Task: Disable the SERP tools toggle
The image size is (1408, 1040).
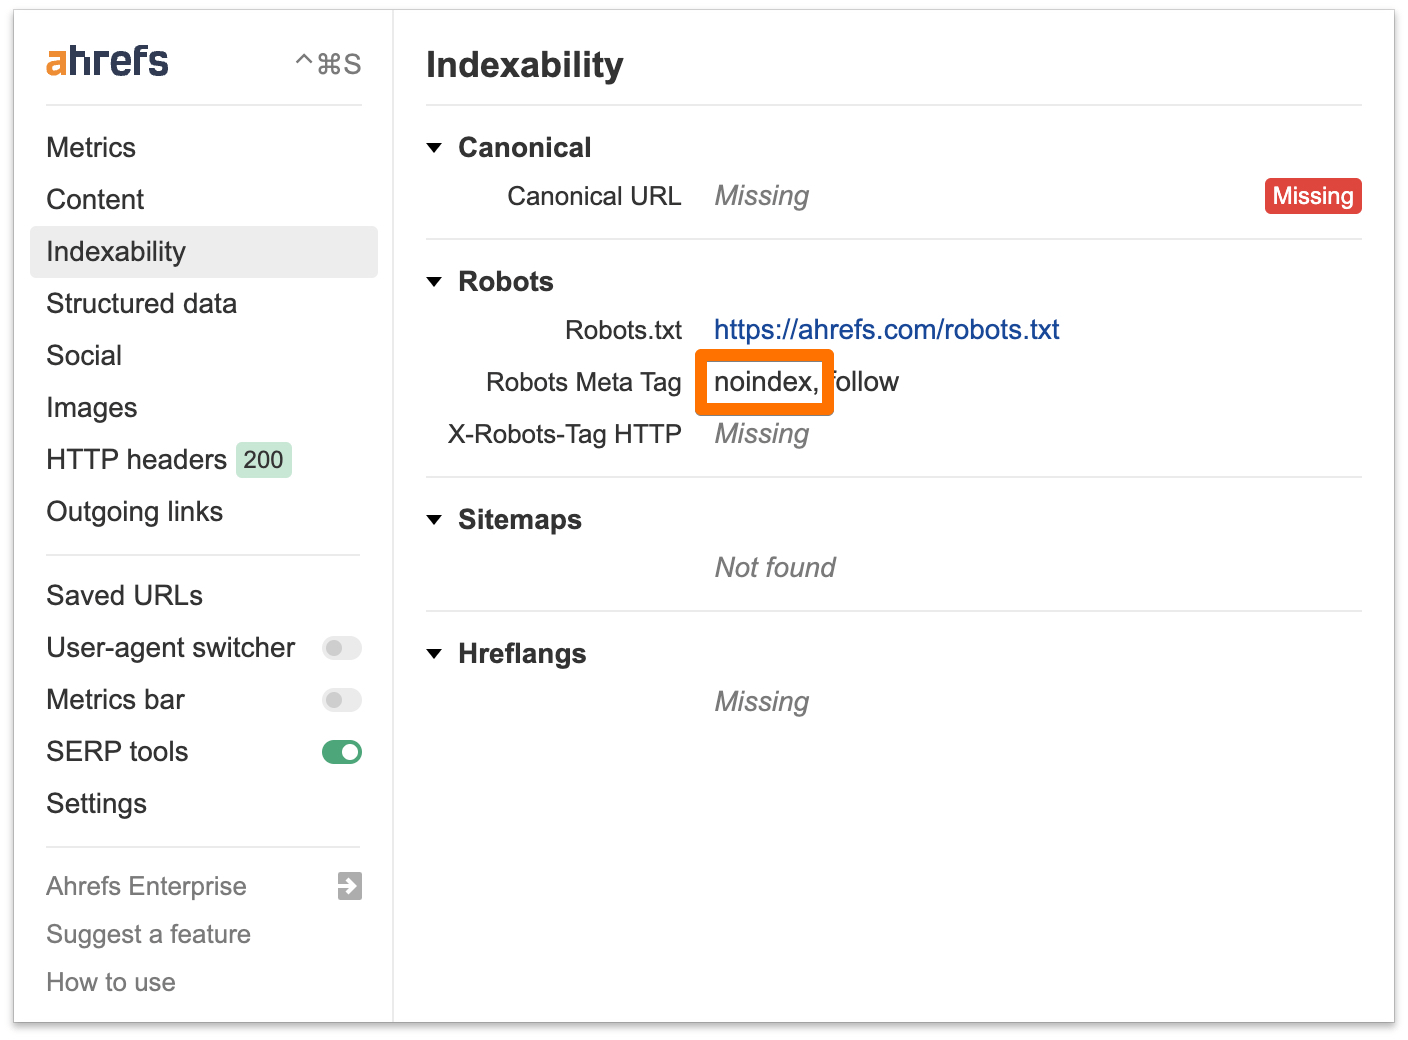Action: [x=341, y=752]
